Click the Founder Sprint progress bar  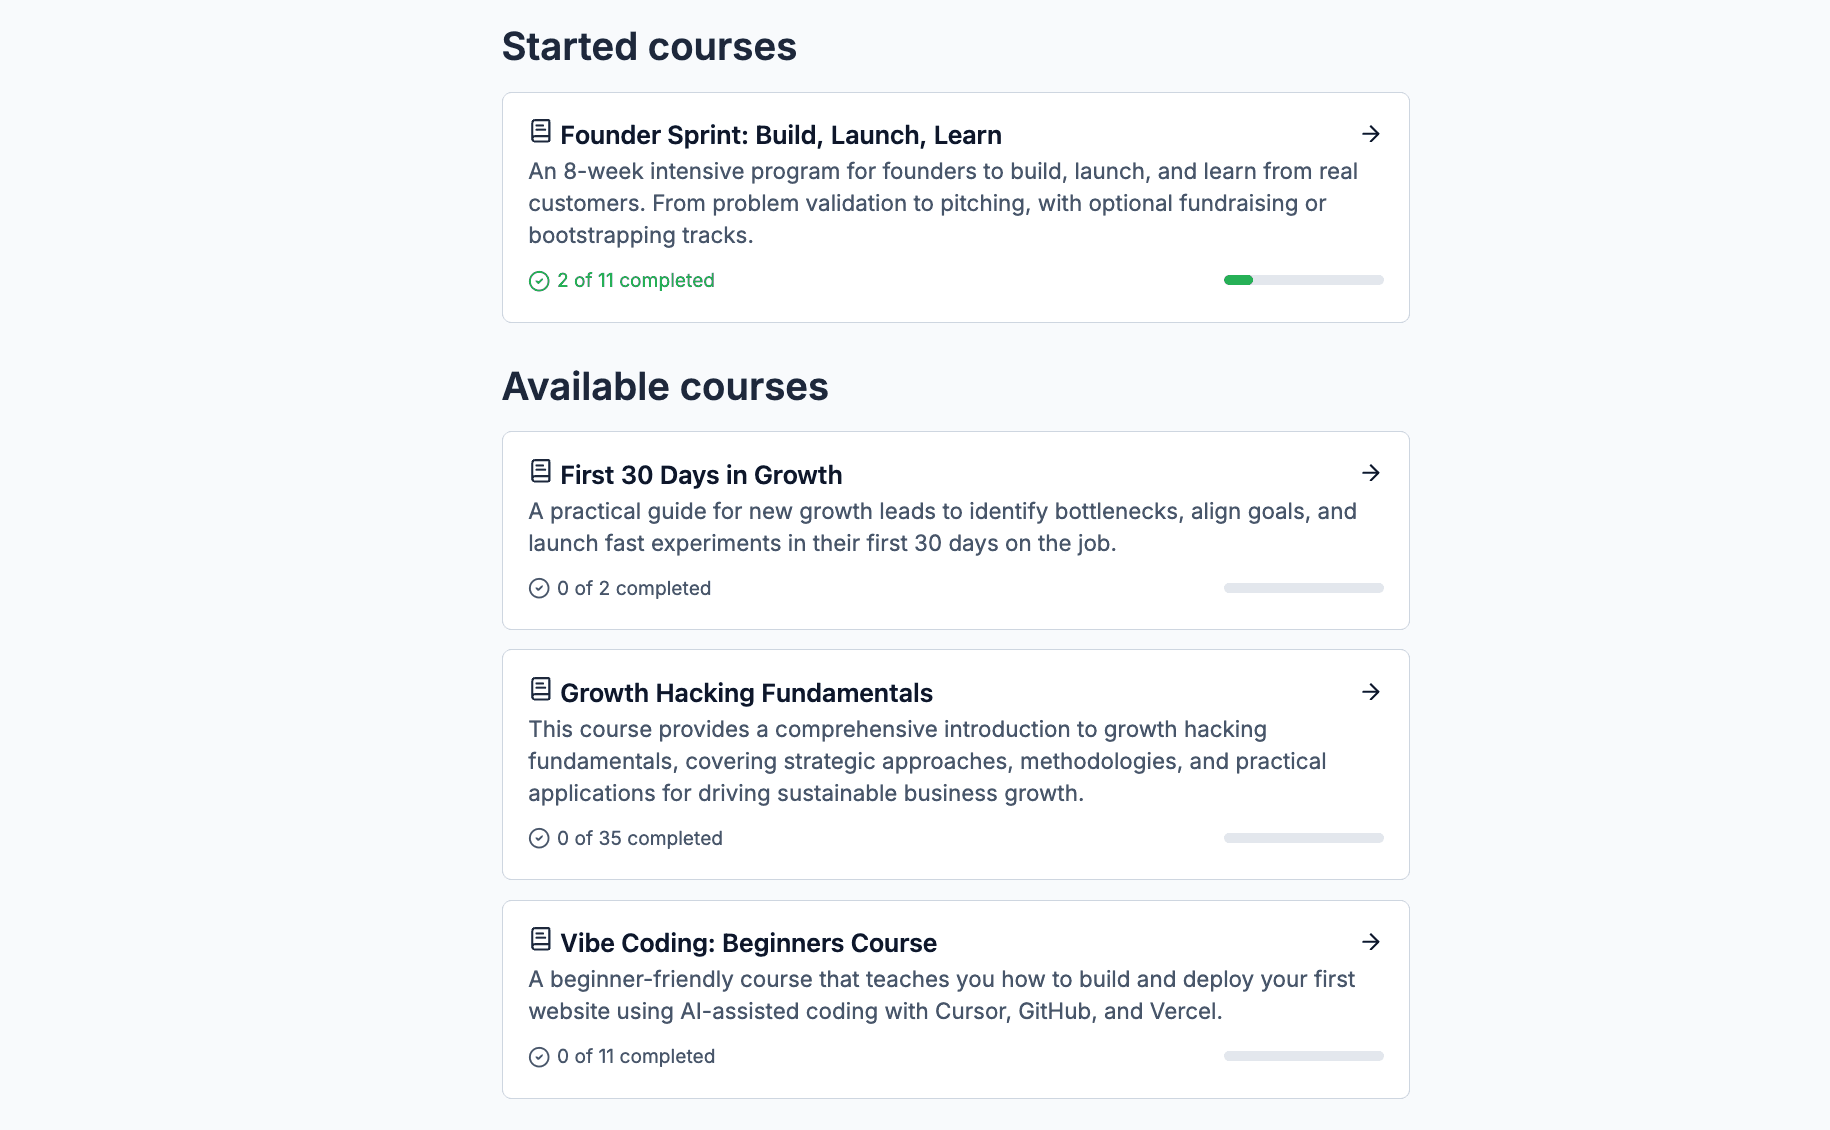click(1303, 280)
